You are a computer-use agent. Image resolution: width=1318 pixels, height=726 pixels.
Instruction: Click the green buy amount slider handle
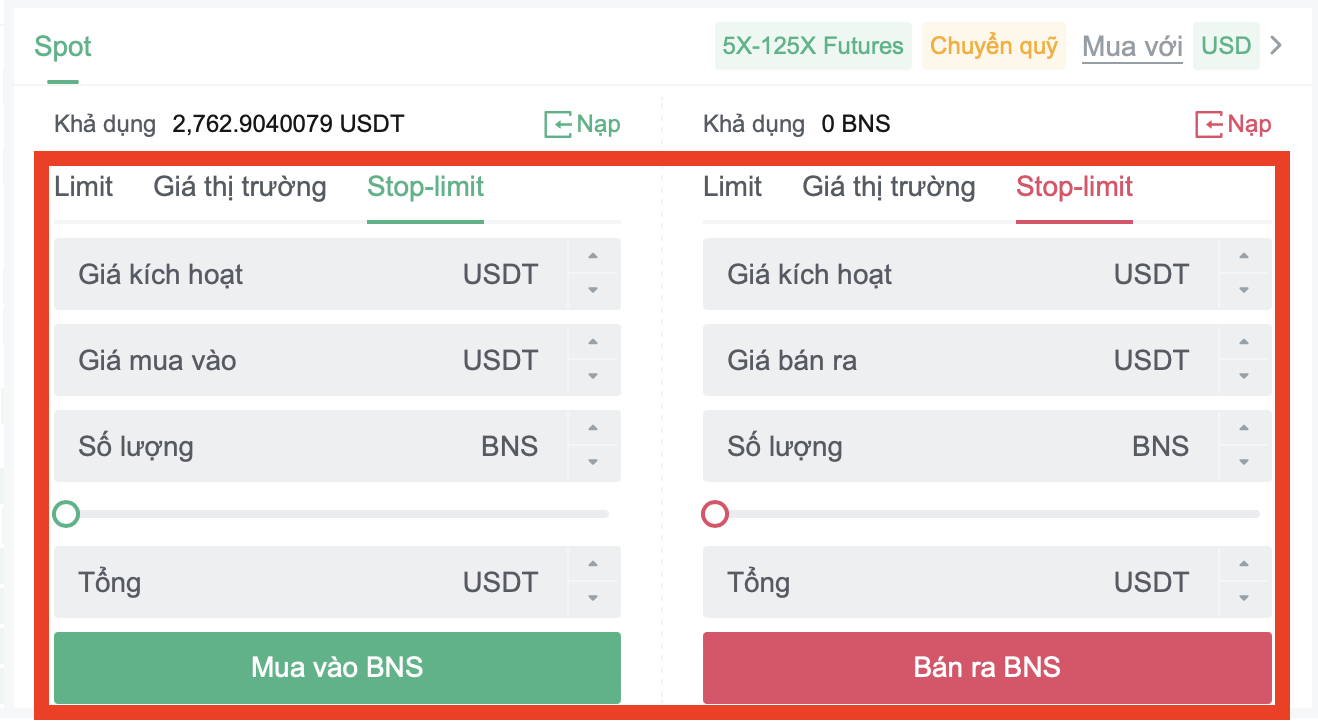click(66, 514)
